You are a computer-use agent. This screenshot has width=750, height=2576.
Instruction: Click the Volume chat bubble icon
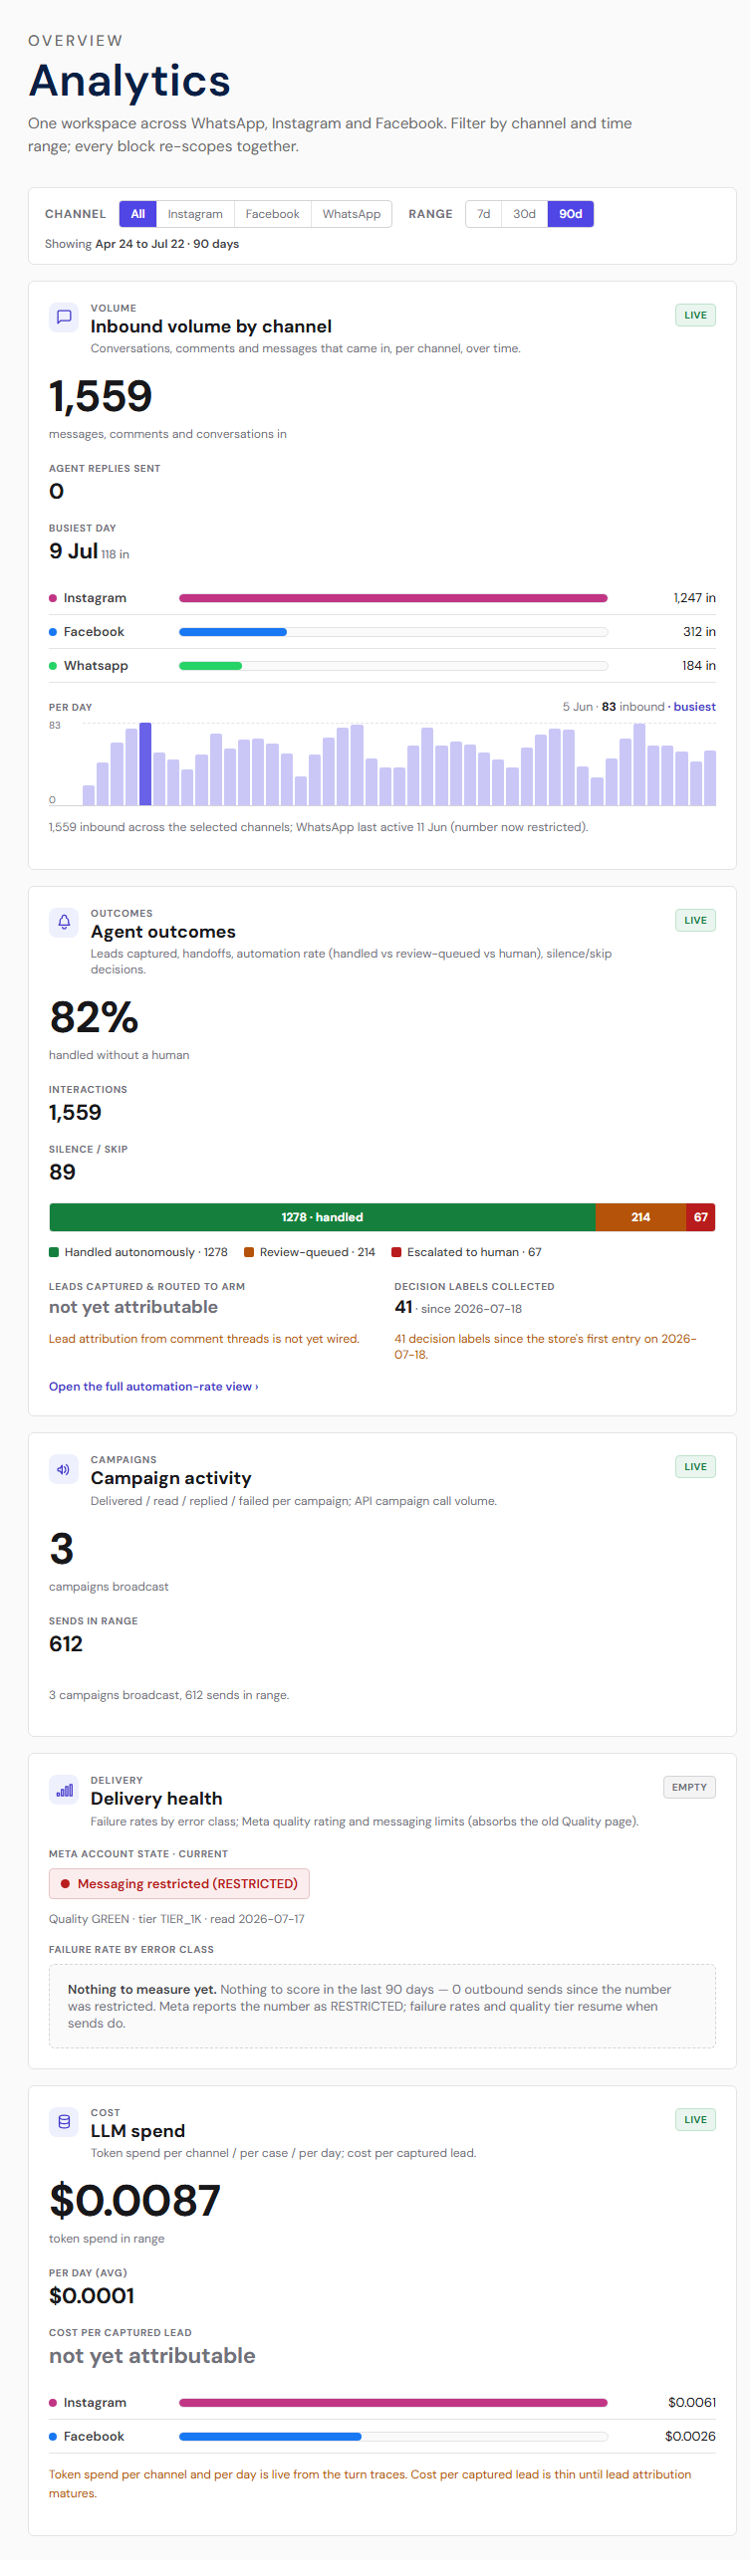pyautogui.click(x=64, y=317)
